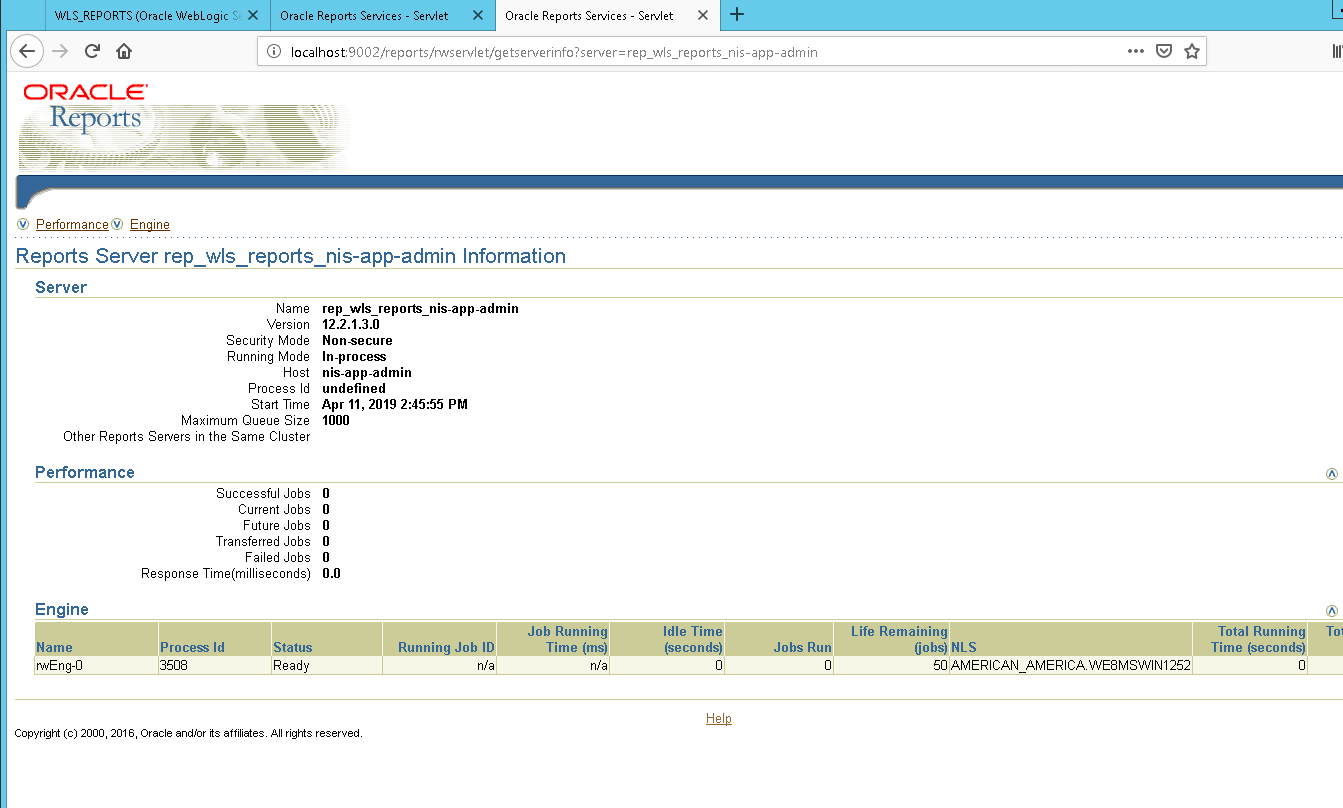Switch to the WLS_REPORTS WebLogic tab
Image resolution: width=1343 pixels, height=808 pixels.
(x=145, y=16)
